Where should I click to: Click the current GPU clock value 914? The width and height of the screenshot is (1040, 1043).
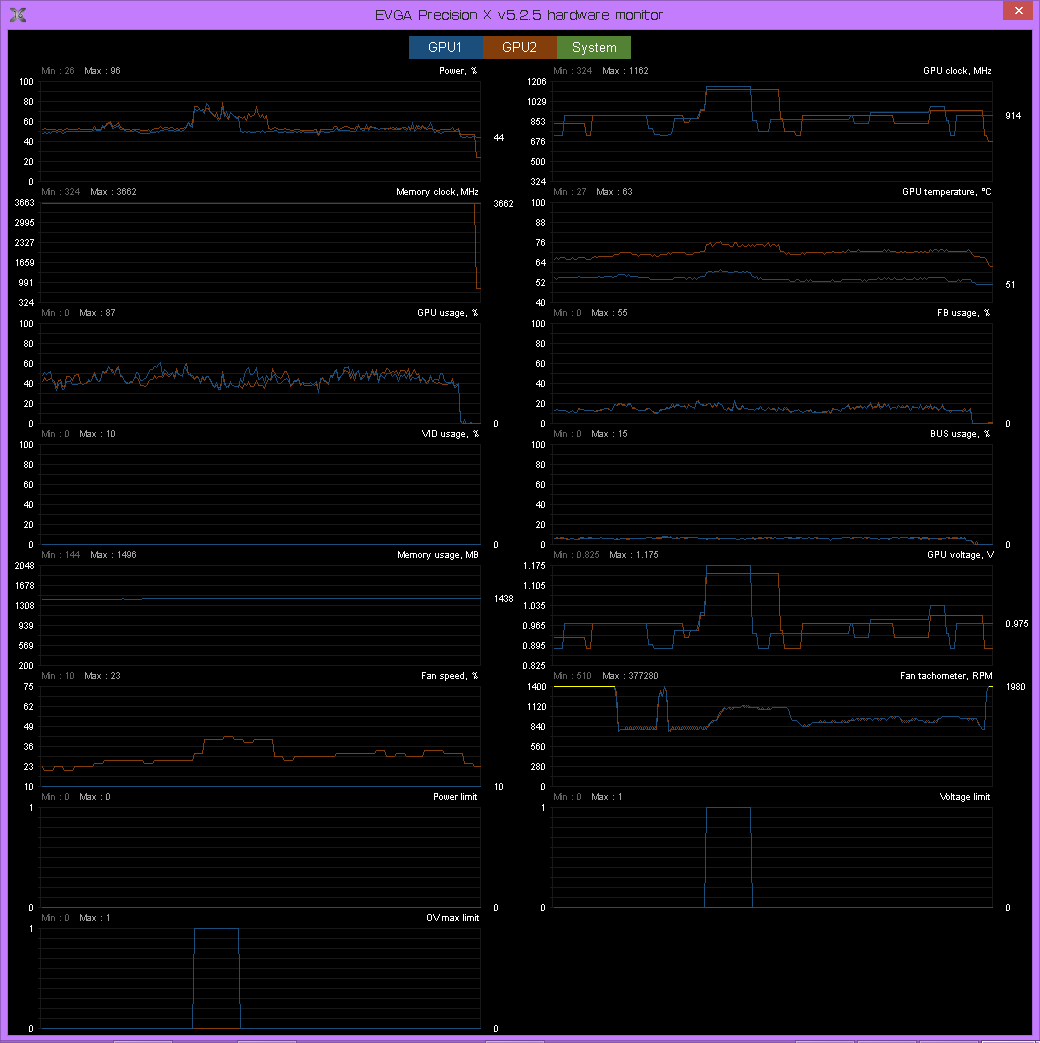(x=1013, y=116)
